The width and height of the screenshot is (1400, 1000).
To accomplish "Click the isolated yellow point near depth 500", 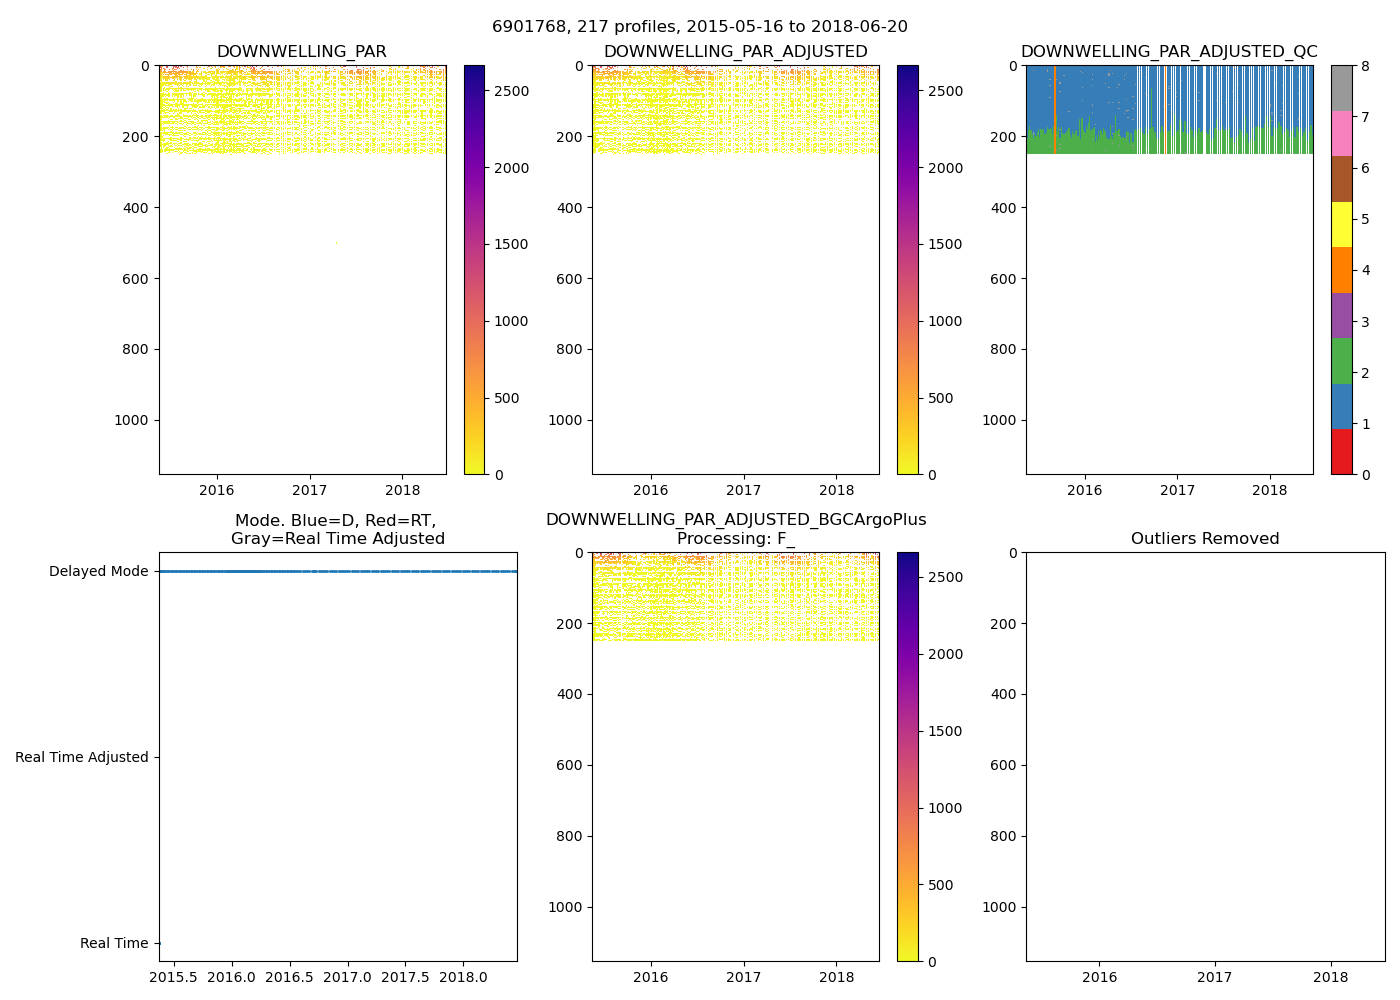I will 336,242.
